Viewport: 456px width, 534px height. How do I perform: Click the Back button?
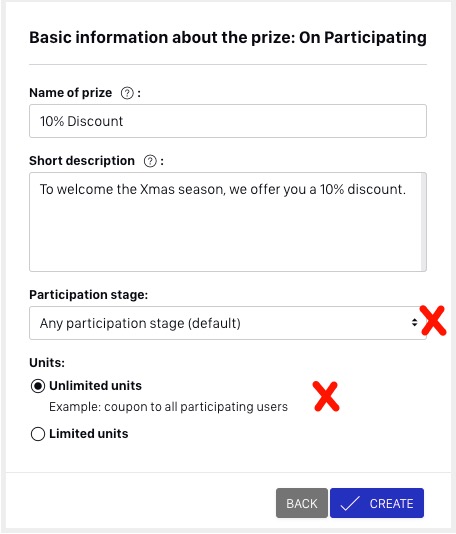pos(302,503)
